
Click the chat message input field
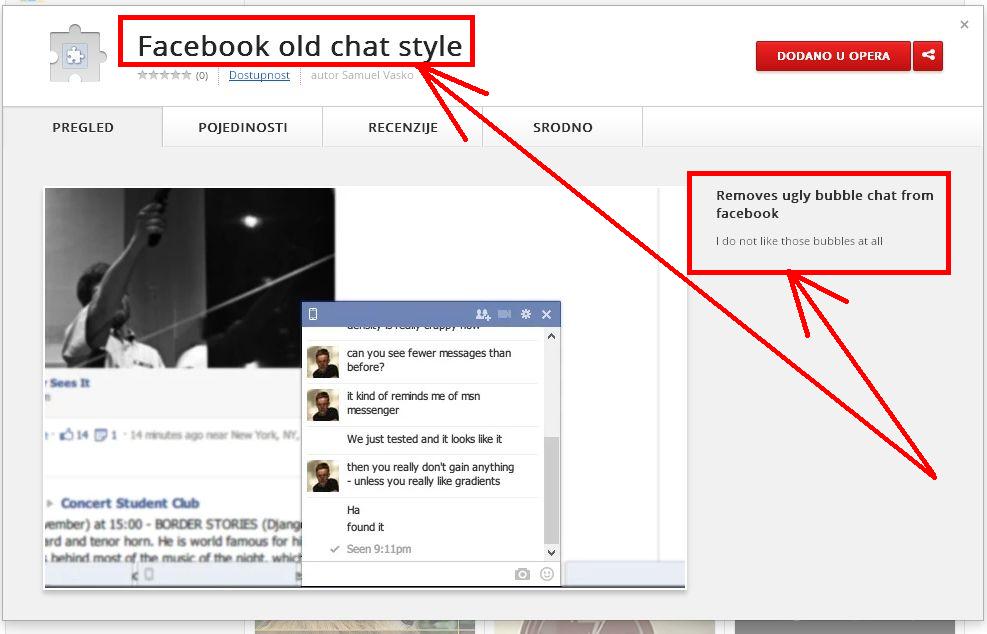click(408, 574)
